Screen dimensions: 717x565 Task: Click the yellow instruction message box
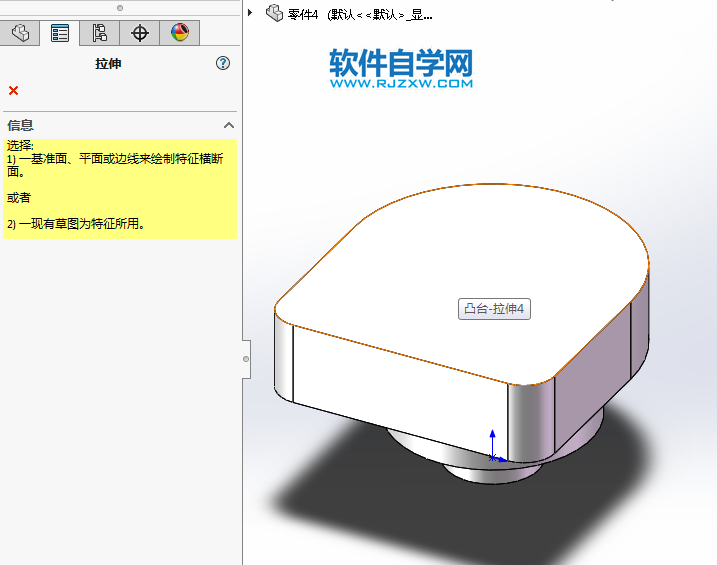point(120,189)
